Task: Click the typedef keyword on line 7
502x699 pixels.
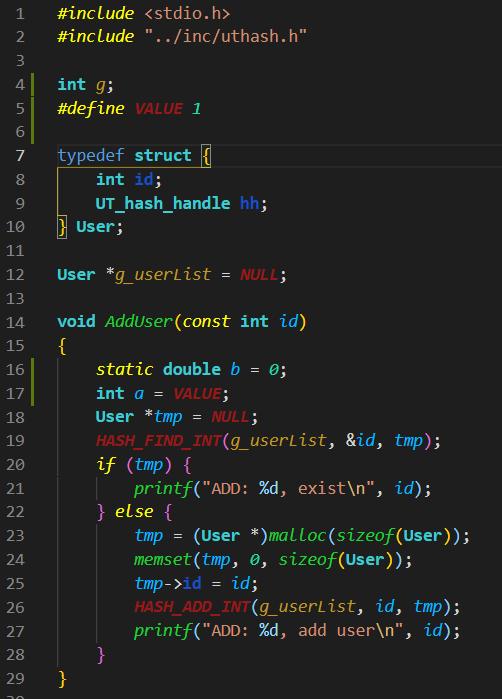Action: [91, 156]
